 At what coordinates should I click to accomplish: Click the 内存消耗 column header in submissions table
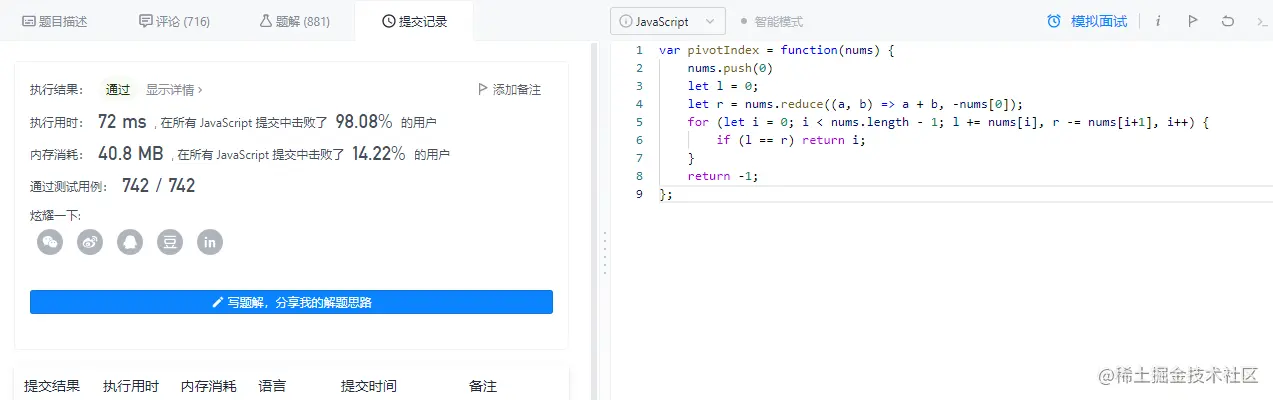point(208,386)
